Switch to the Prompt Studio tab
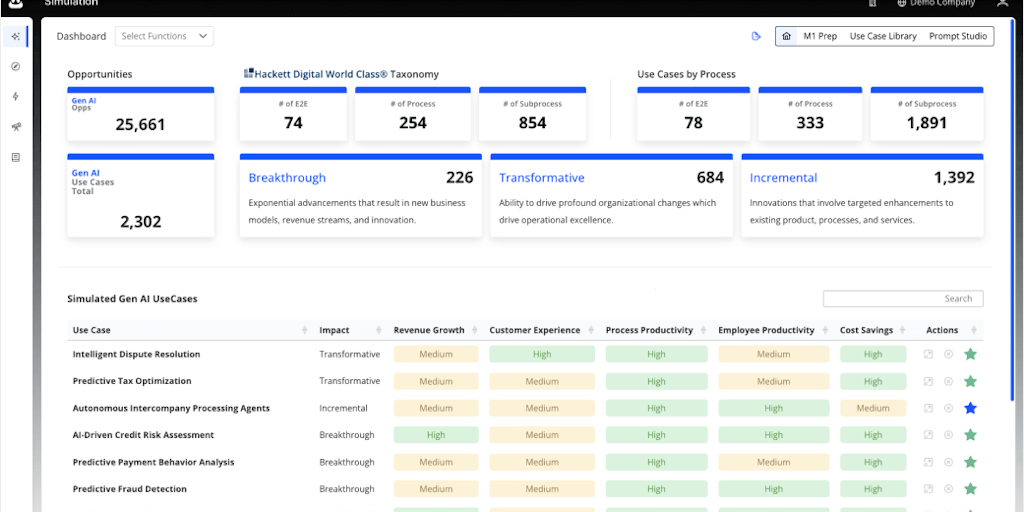 (958, 36)
